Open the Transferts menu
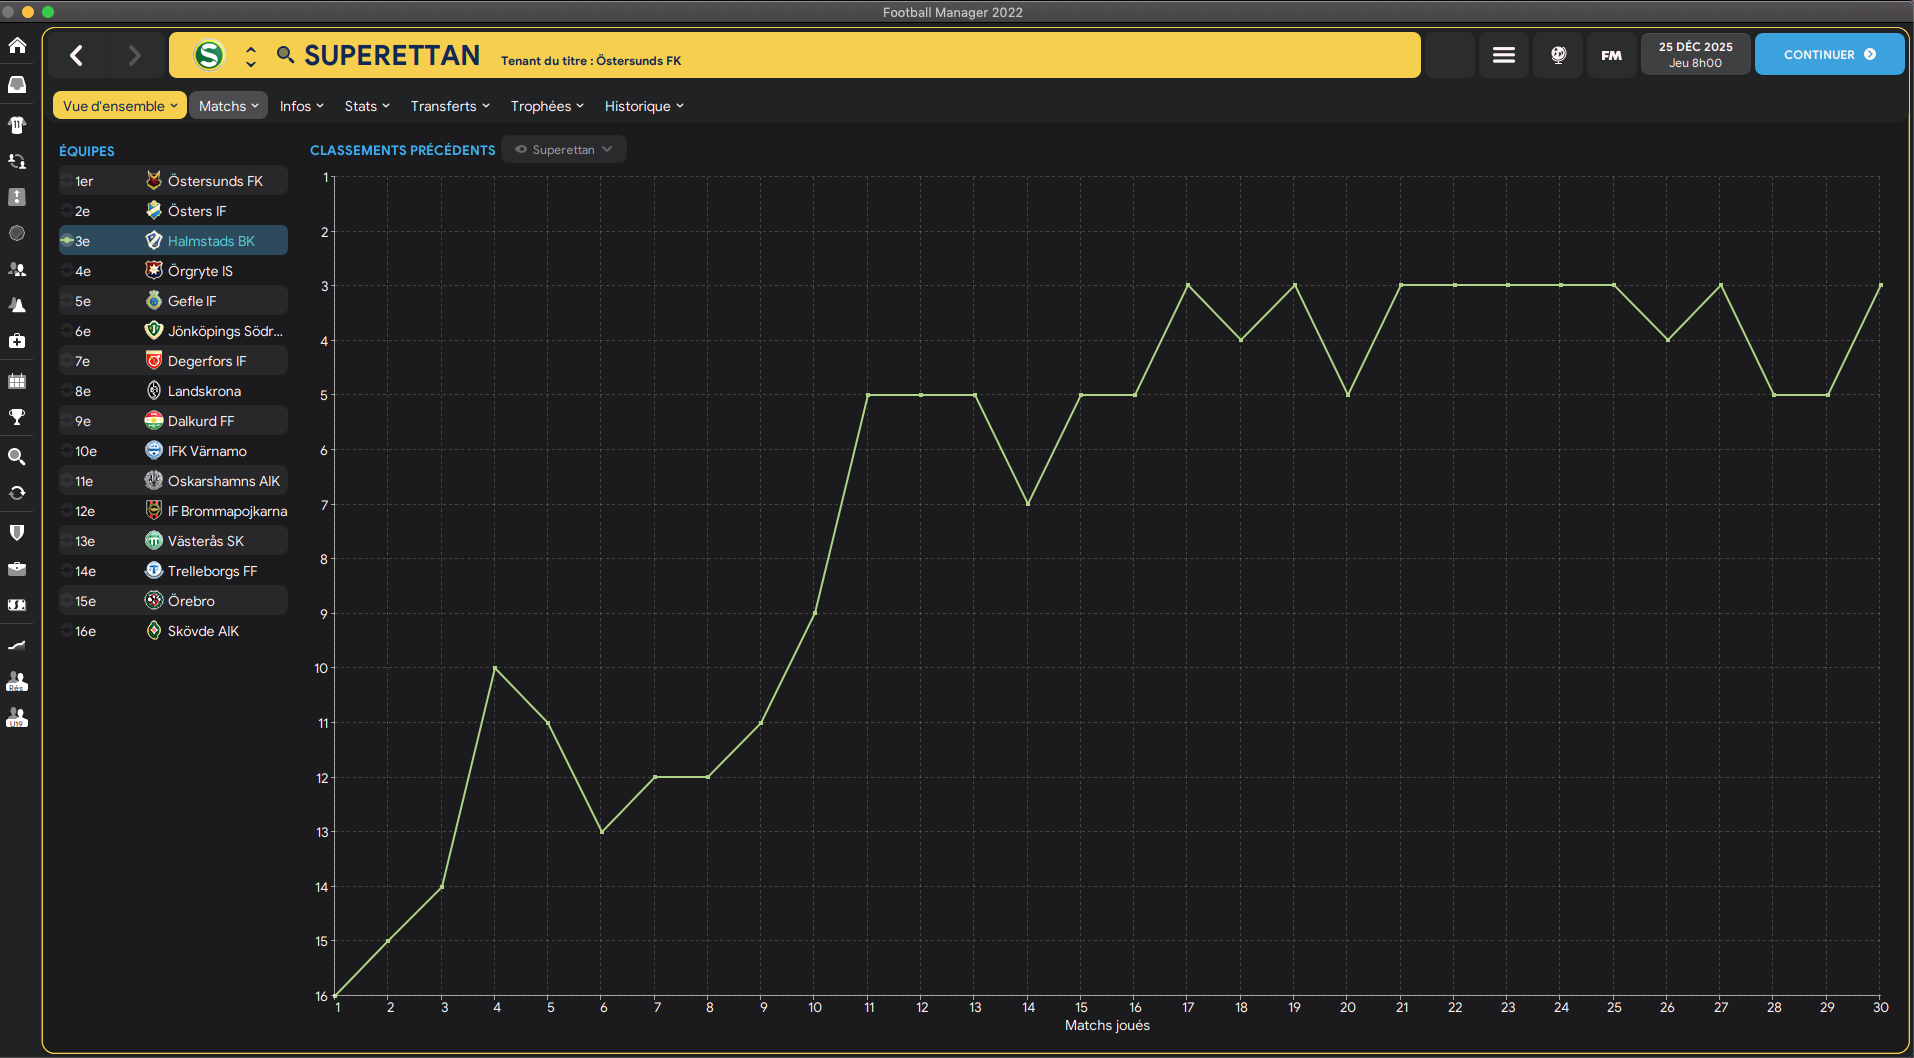 (x=450, y=106)
